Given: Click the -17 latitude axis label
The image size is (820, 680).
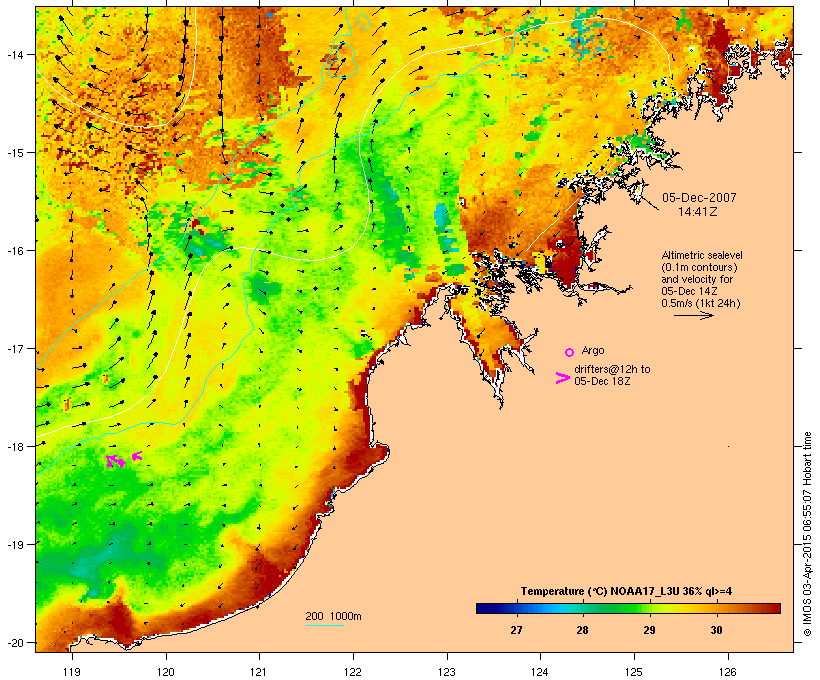Looking at the screenshot, I should (x=14, y=348).
